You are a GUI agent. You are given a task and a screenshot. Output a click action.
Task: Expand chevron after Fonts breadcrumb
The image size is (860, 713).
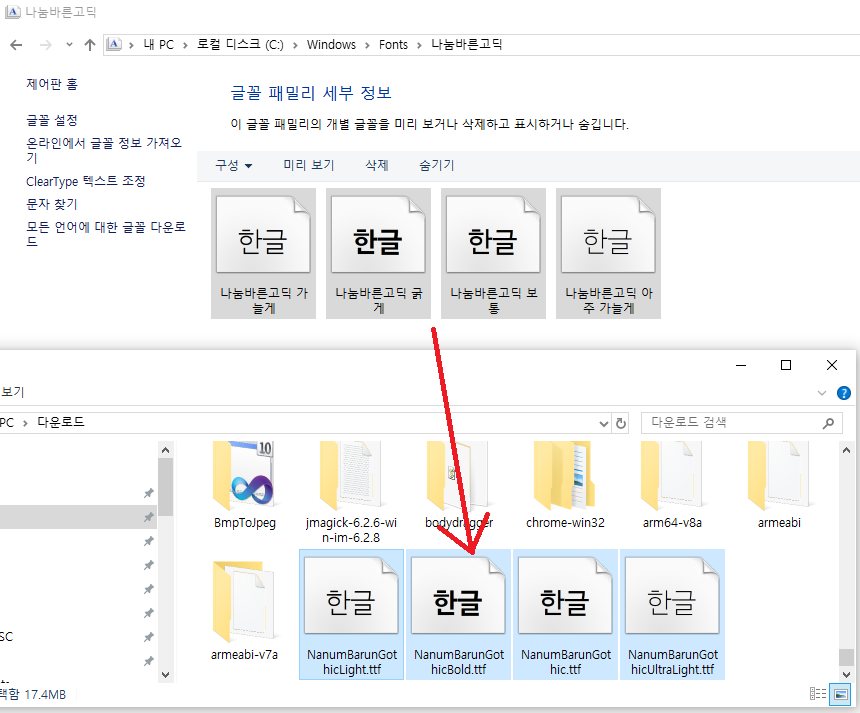[419, 45]
